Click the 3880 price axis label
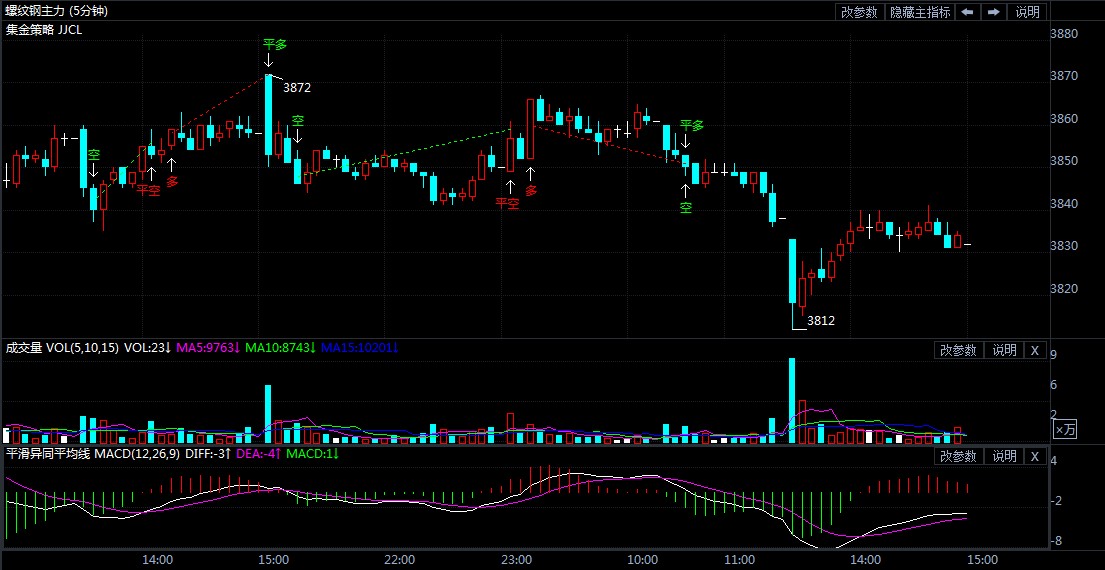Screen dimensions: 1105x570 (x=1064, y=34)
